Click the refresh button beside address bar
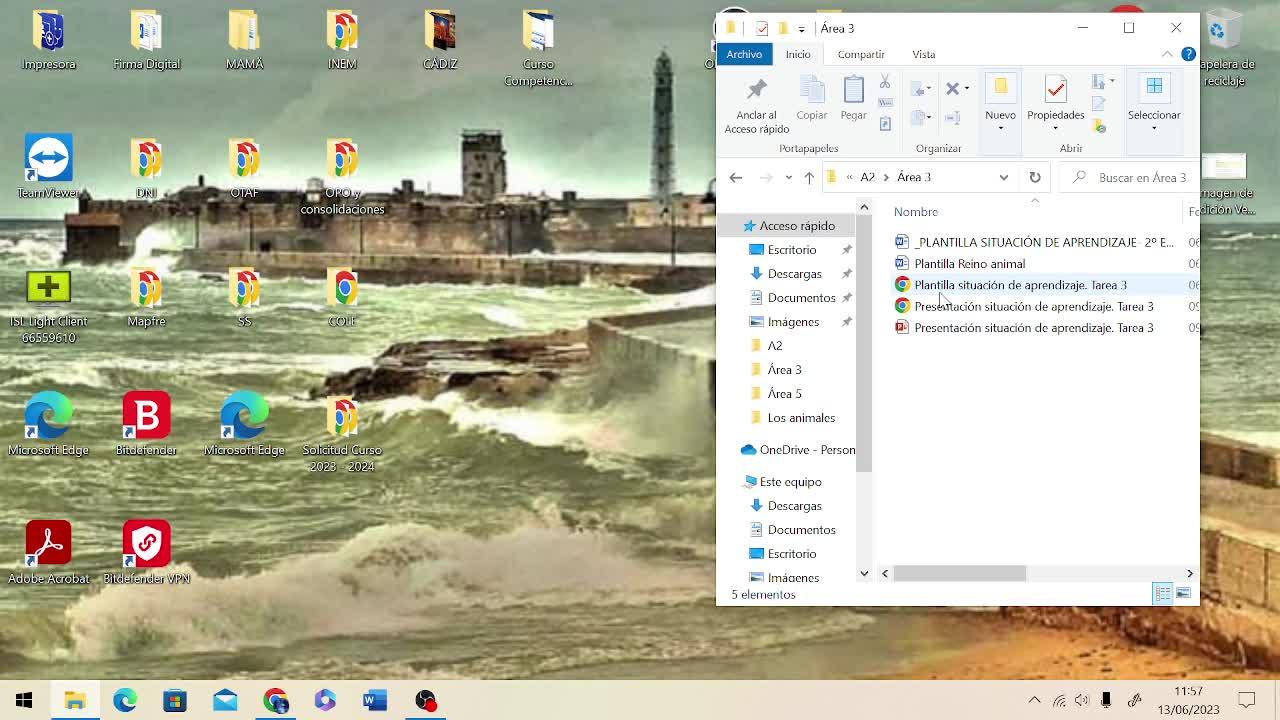 point(1035,177)
